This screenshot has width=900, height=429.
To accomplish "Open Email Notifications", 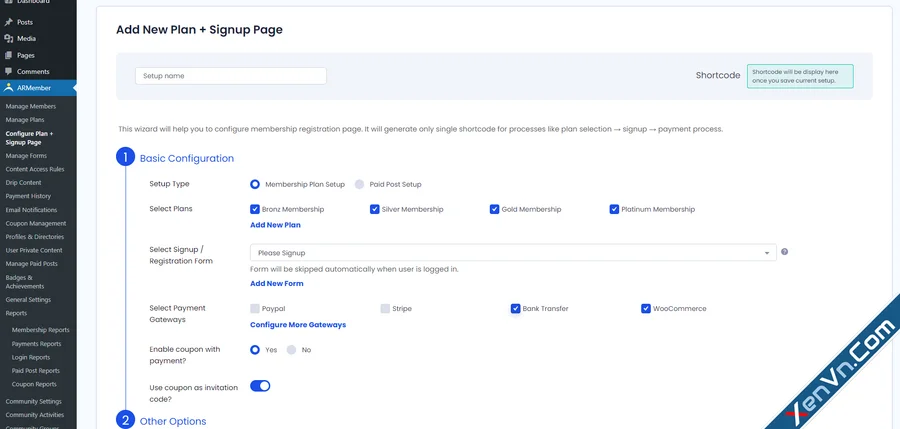I will 32,210.
